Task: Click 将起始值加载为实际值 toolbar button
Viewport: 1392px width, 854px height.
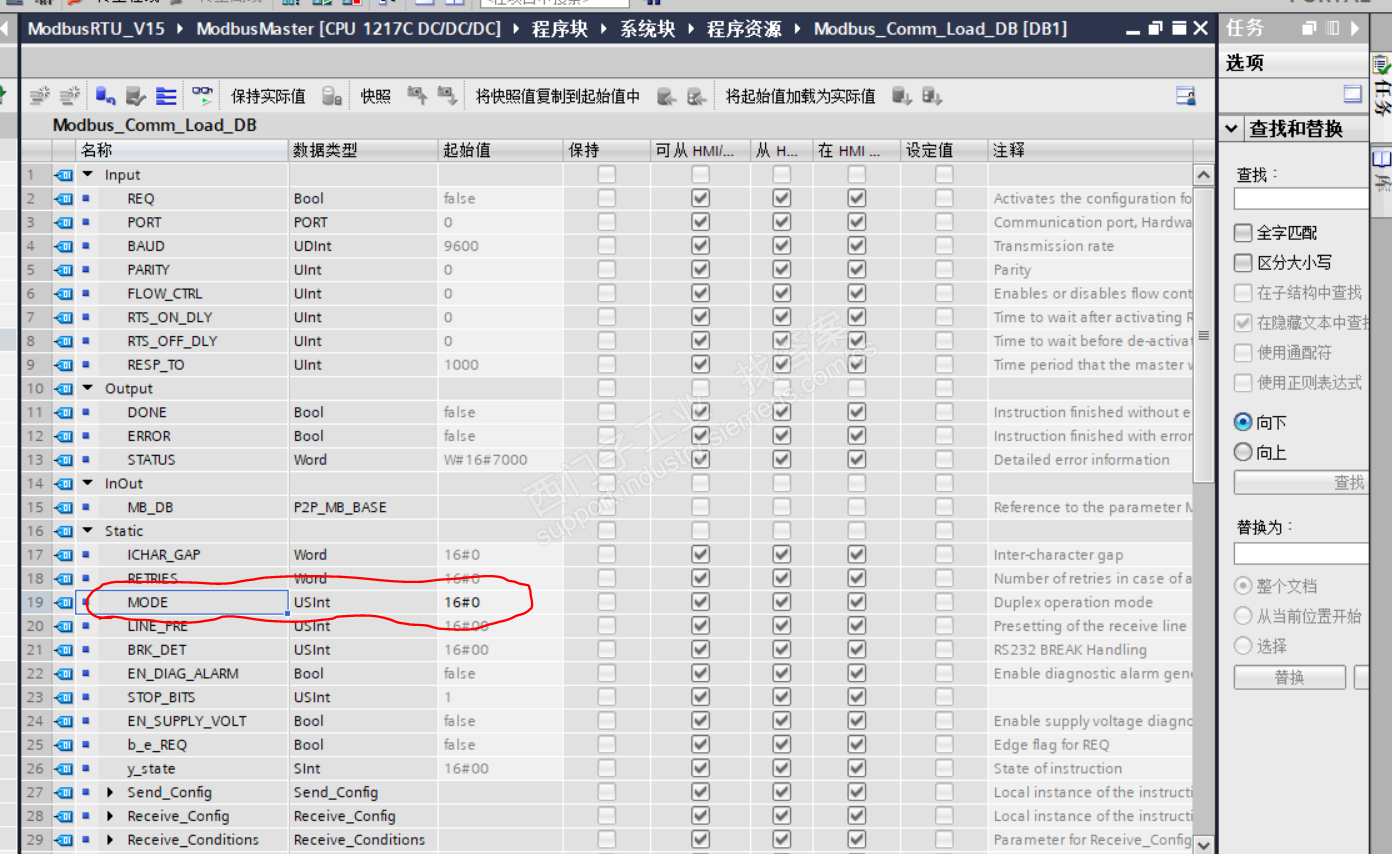Action: 800,96
